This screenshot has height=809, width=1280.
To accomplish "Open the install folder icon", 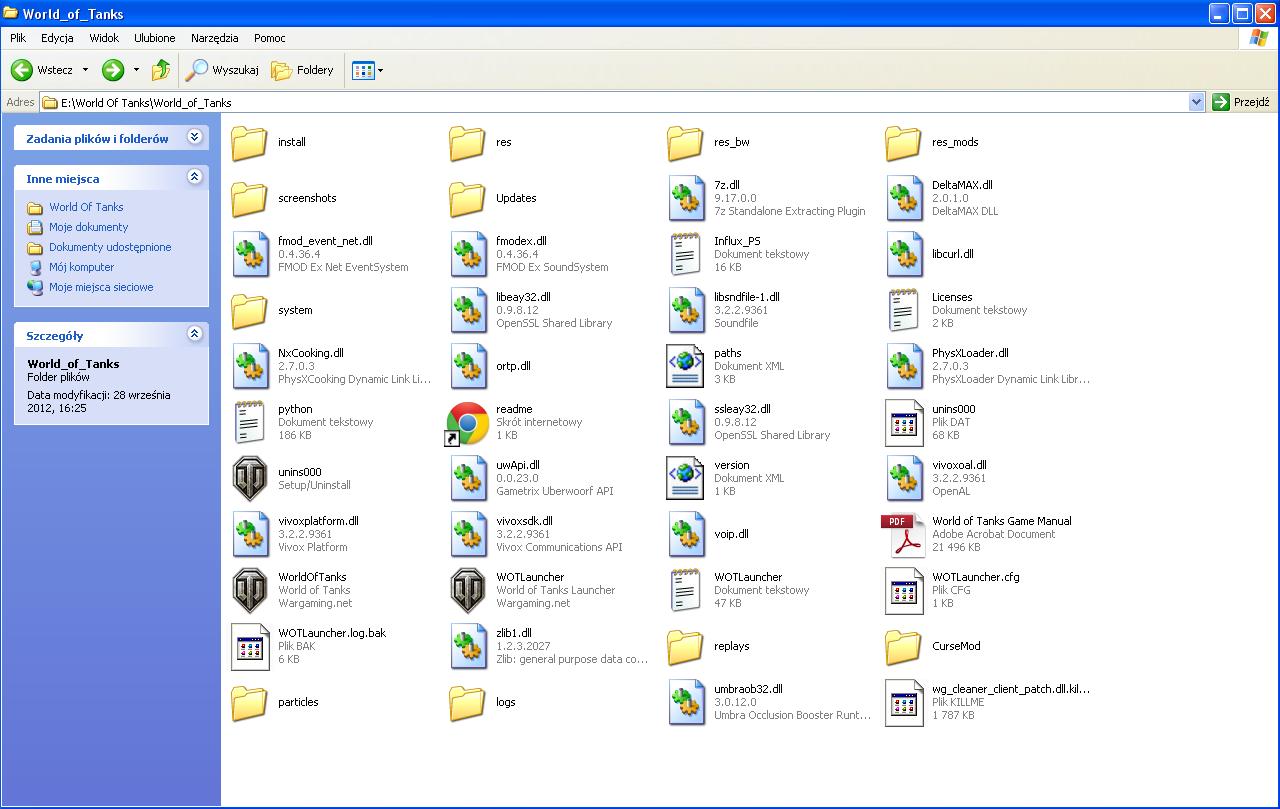I will click(x=249, y=143).
